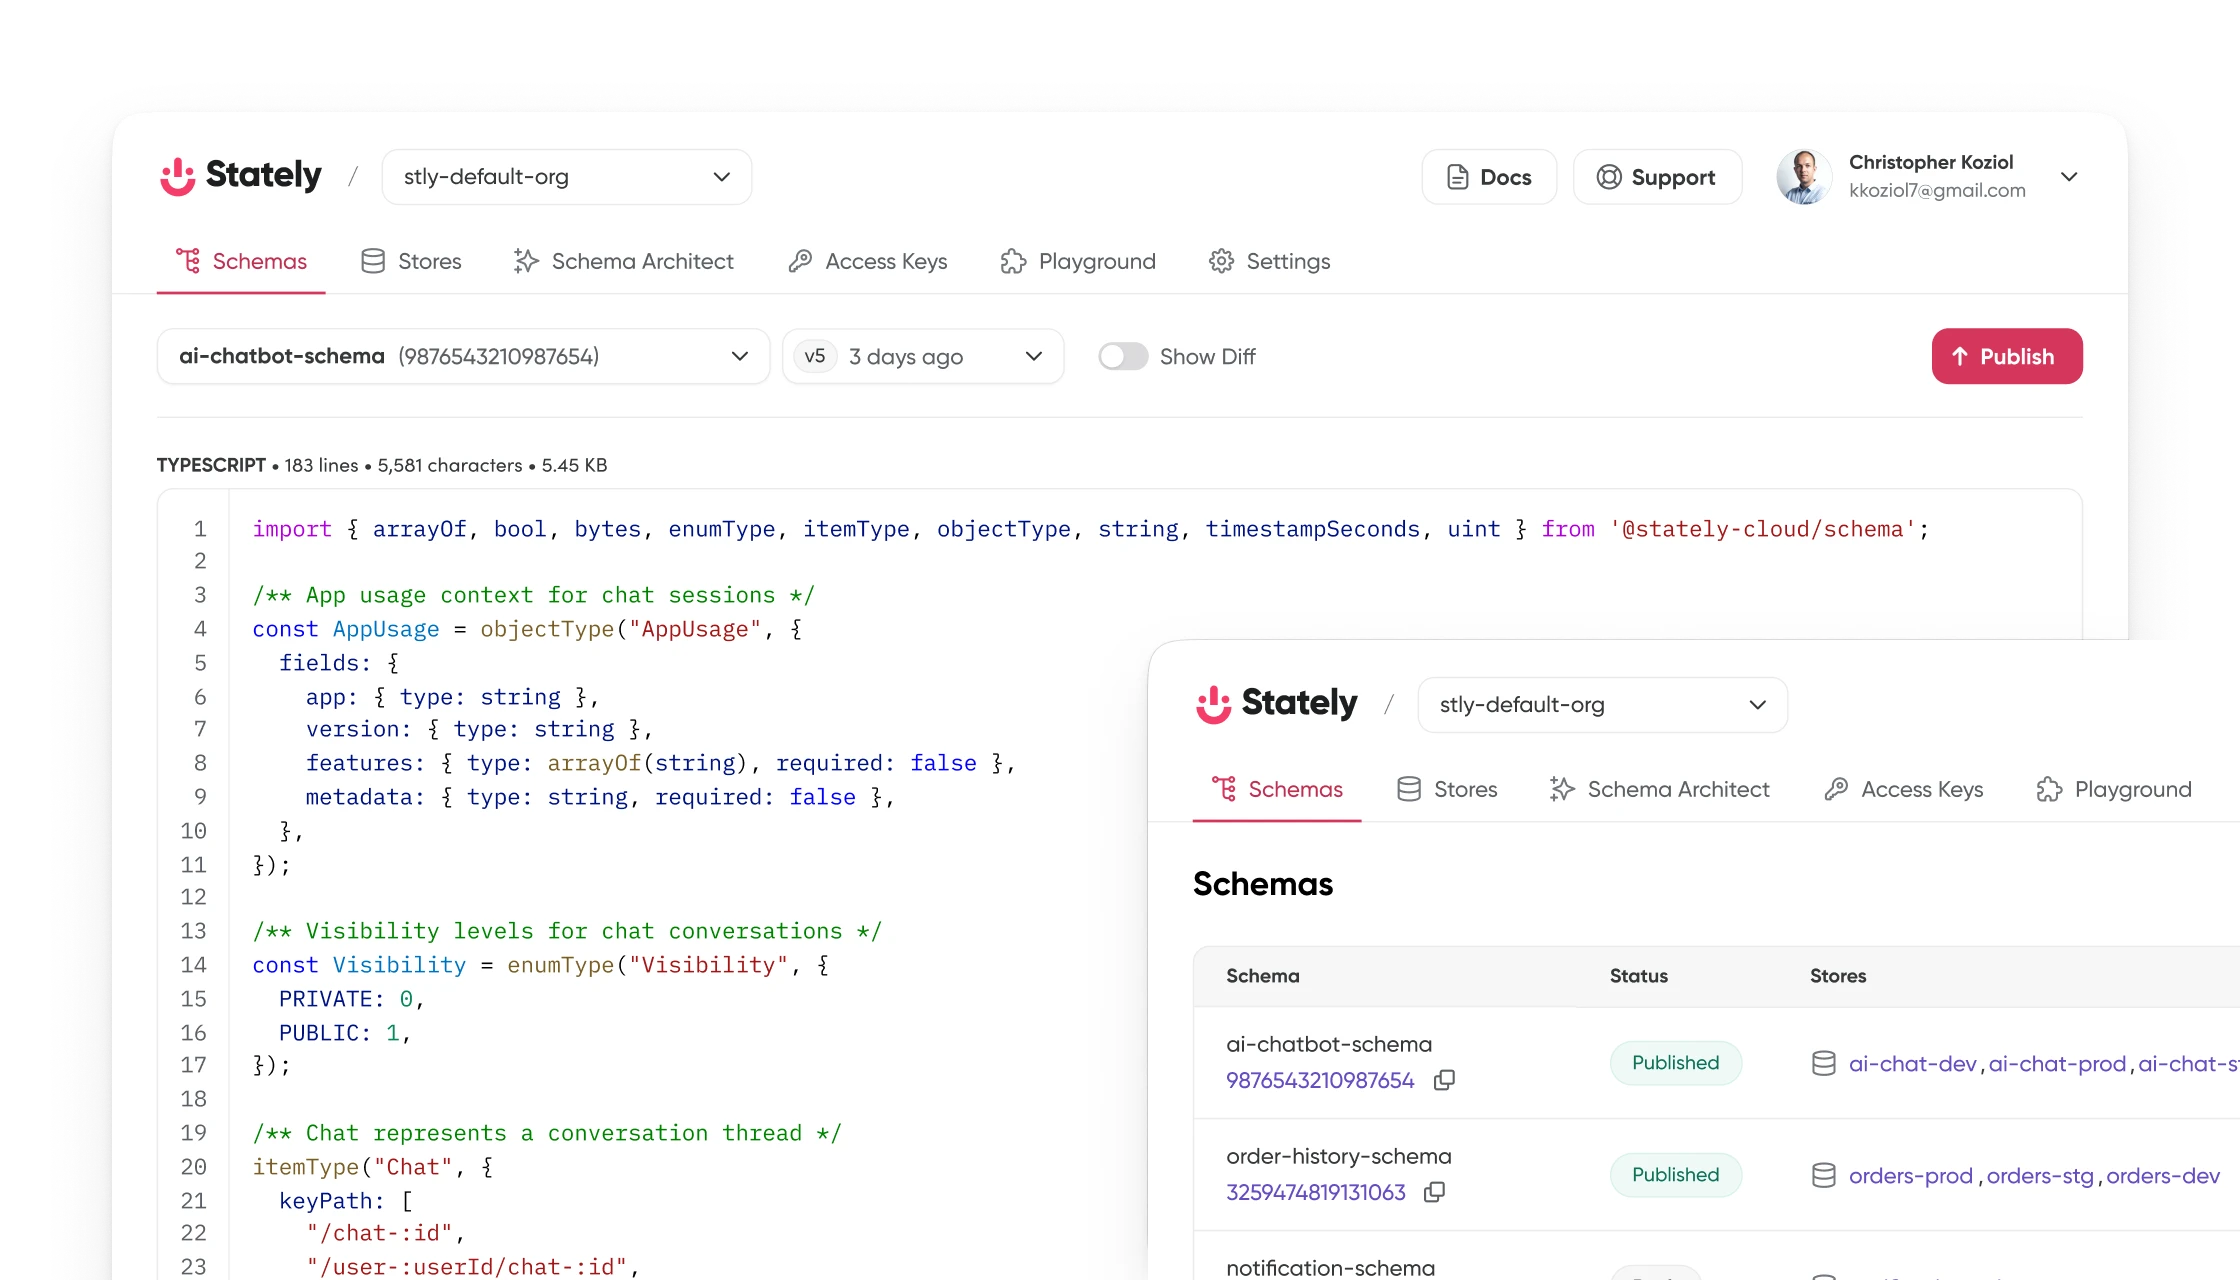Viewport: 2240px width, 1280px height.
Task: Click puzzle icon beside Playground in front window
Action: tap(2049, 789)
